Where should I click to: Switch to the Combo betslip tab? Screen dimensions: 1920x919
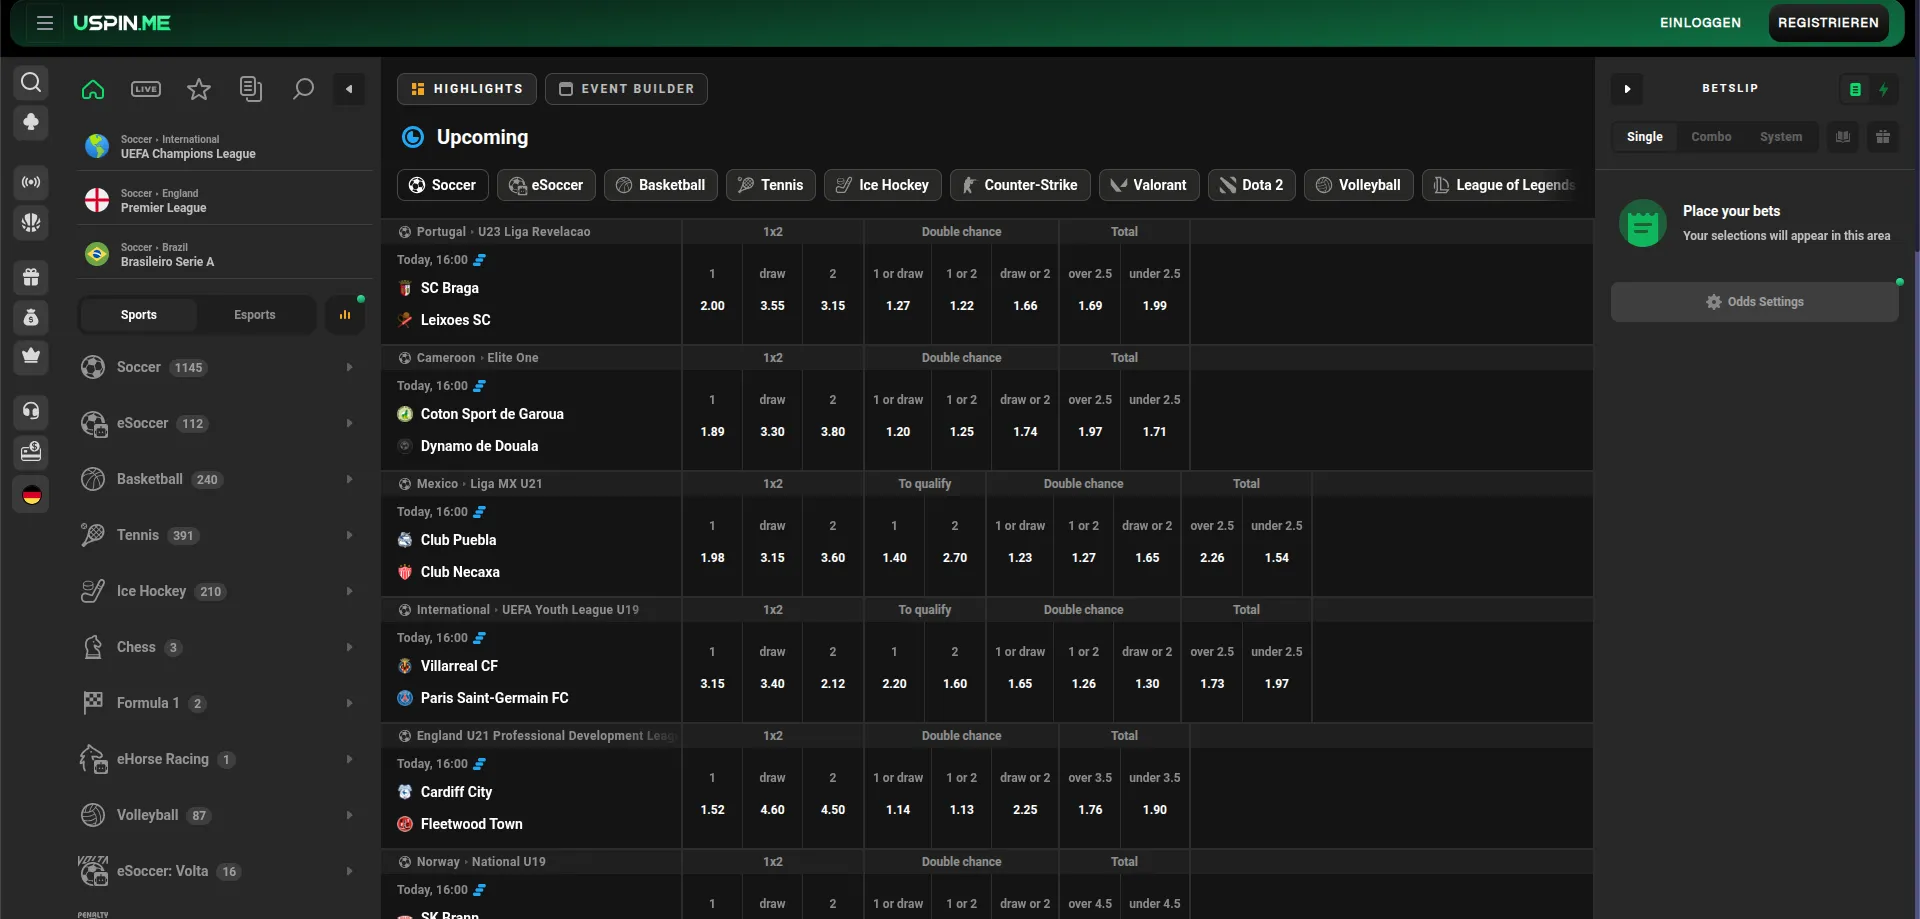tap(1710, 137)
